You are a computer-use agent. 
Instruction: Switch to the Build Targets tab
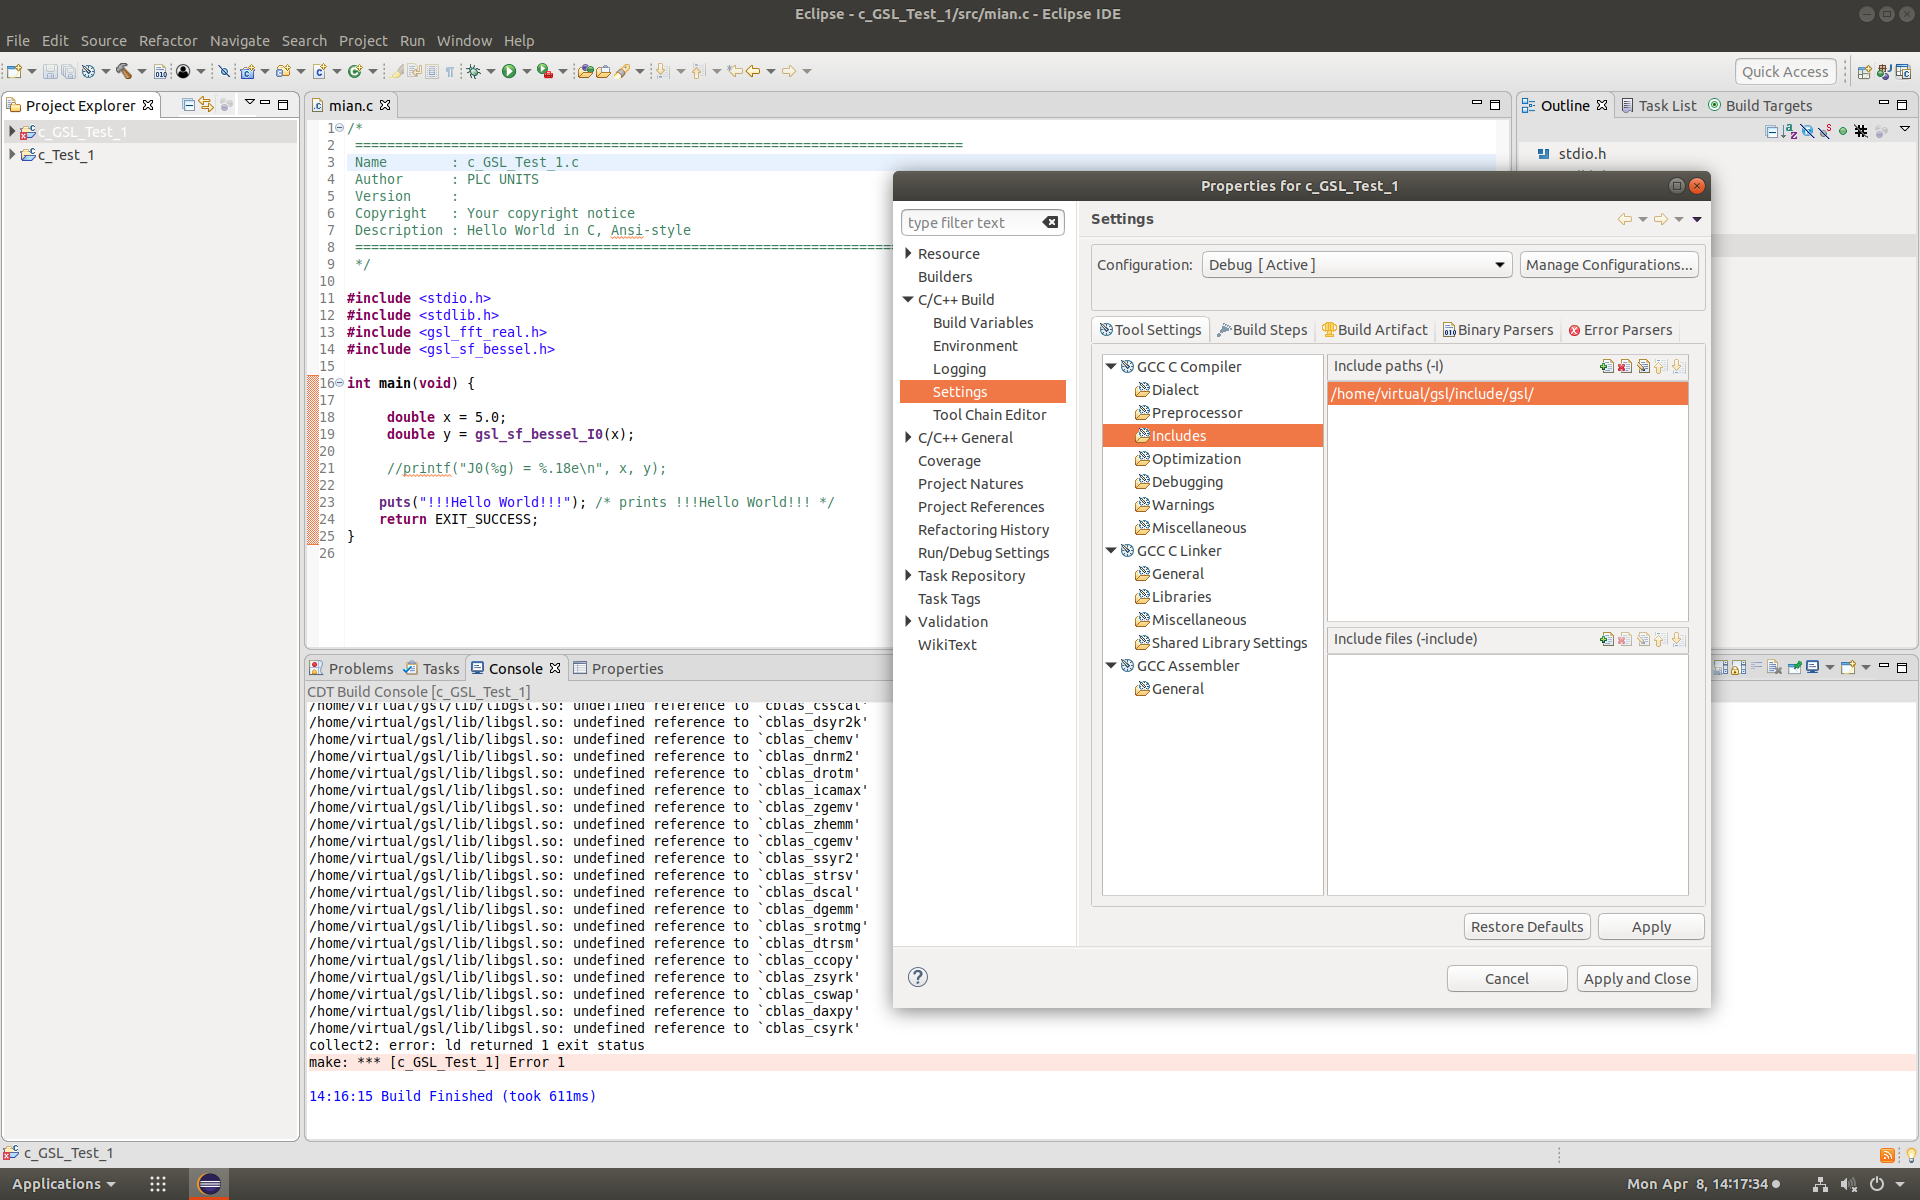coord(1760,106)
